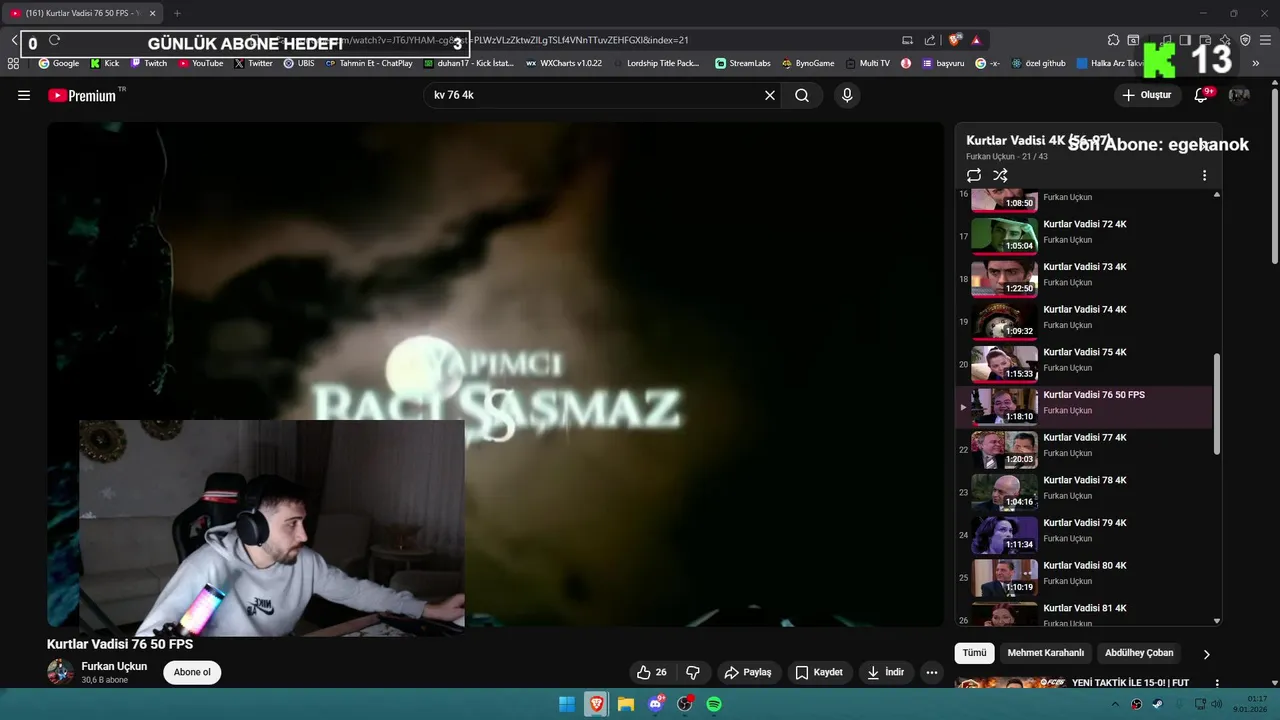Open Spotify from the taskbar
The image size is (1280, 720).
click(x=714, y=704)
